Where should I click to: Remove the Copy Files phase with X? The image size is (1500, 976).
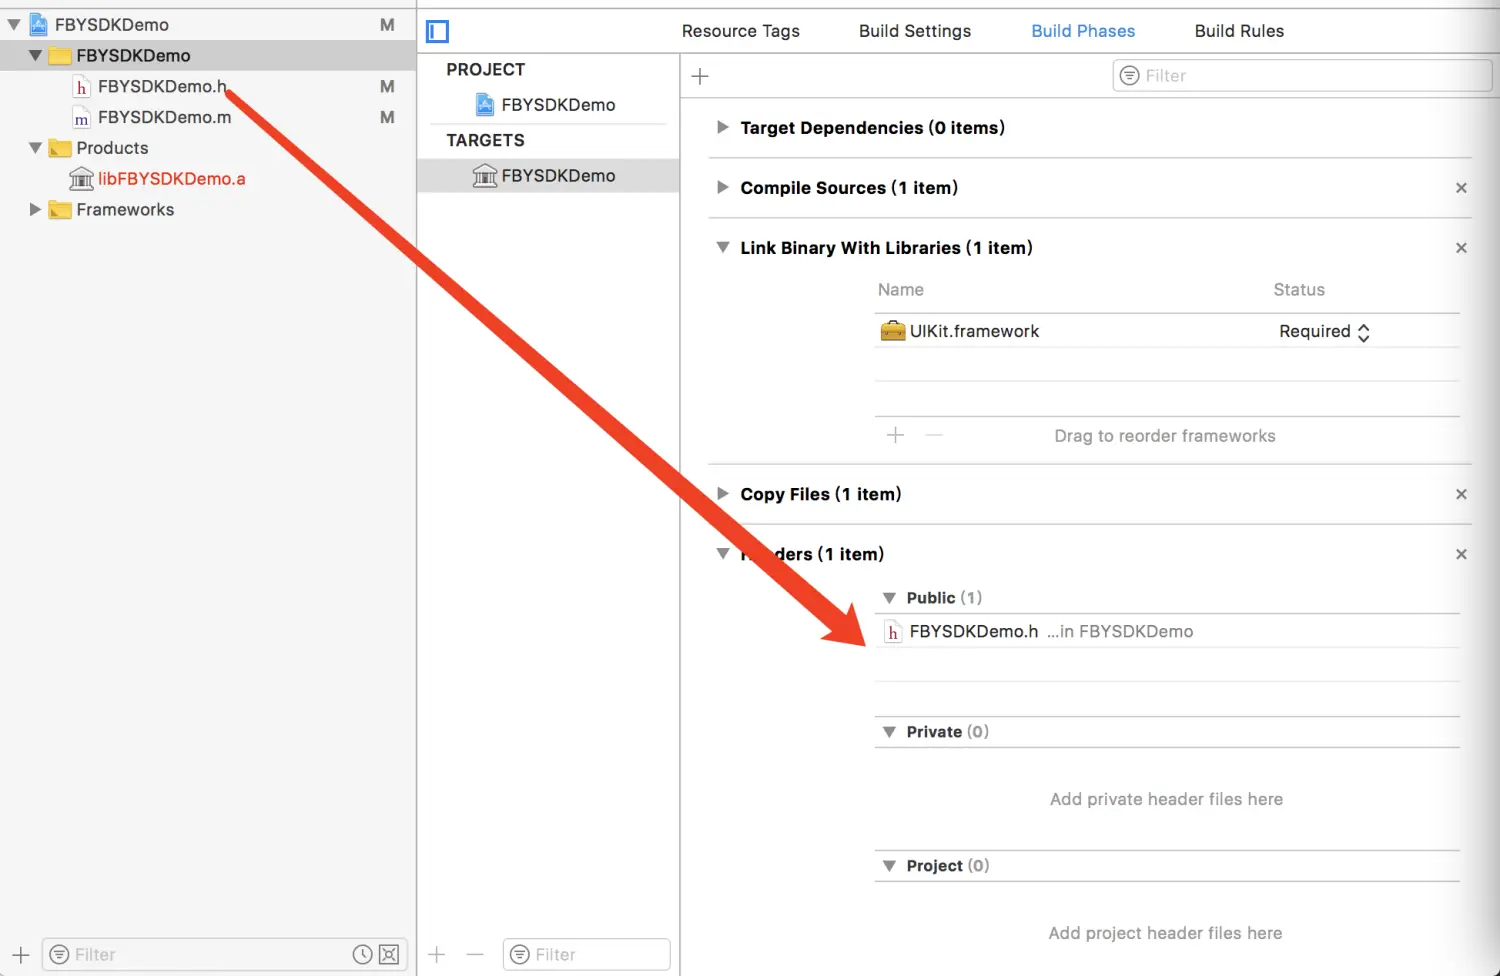1461,494
